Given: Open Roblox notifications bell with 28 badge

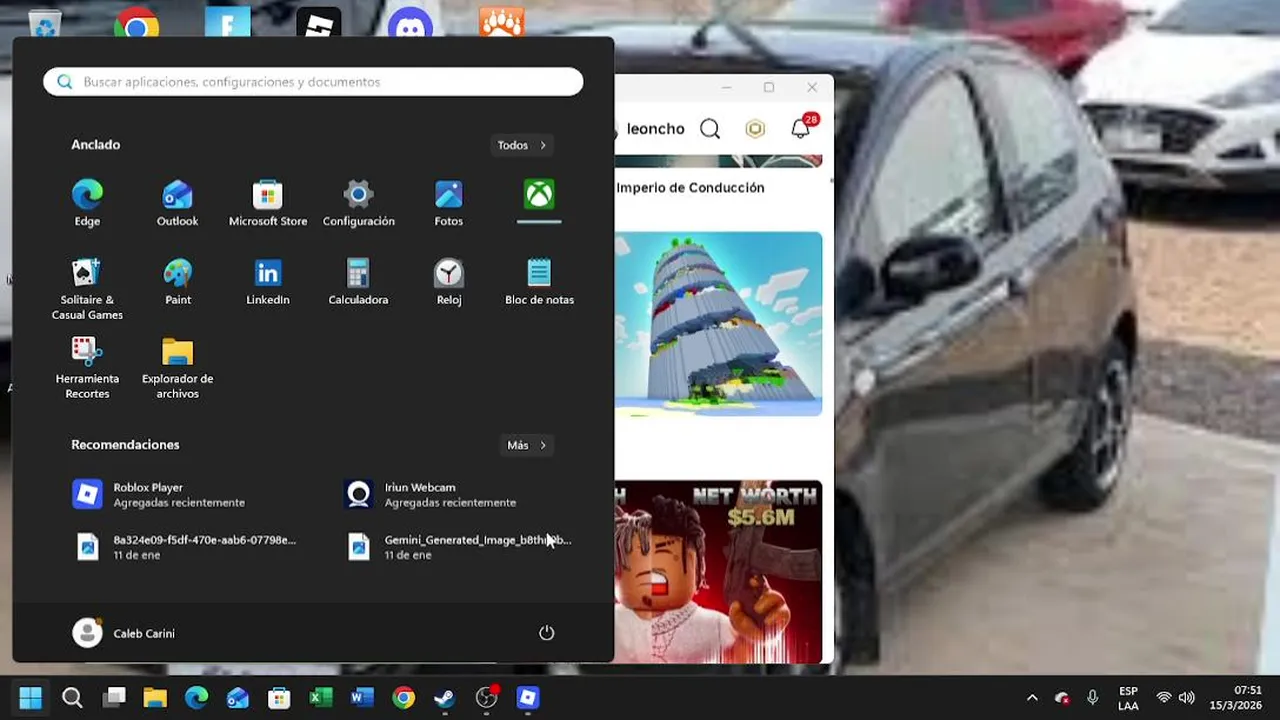Looking at the screenshot, I should [x=802, y=127].
